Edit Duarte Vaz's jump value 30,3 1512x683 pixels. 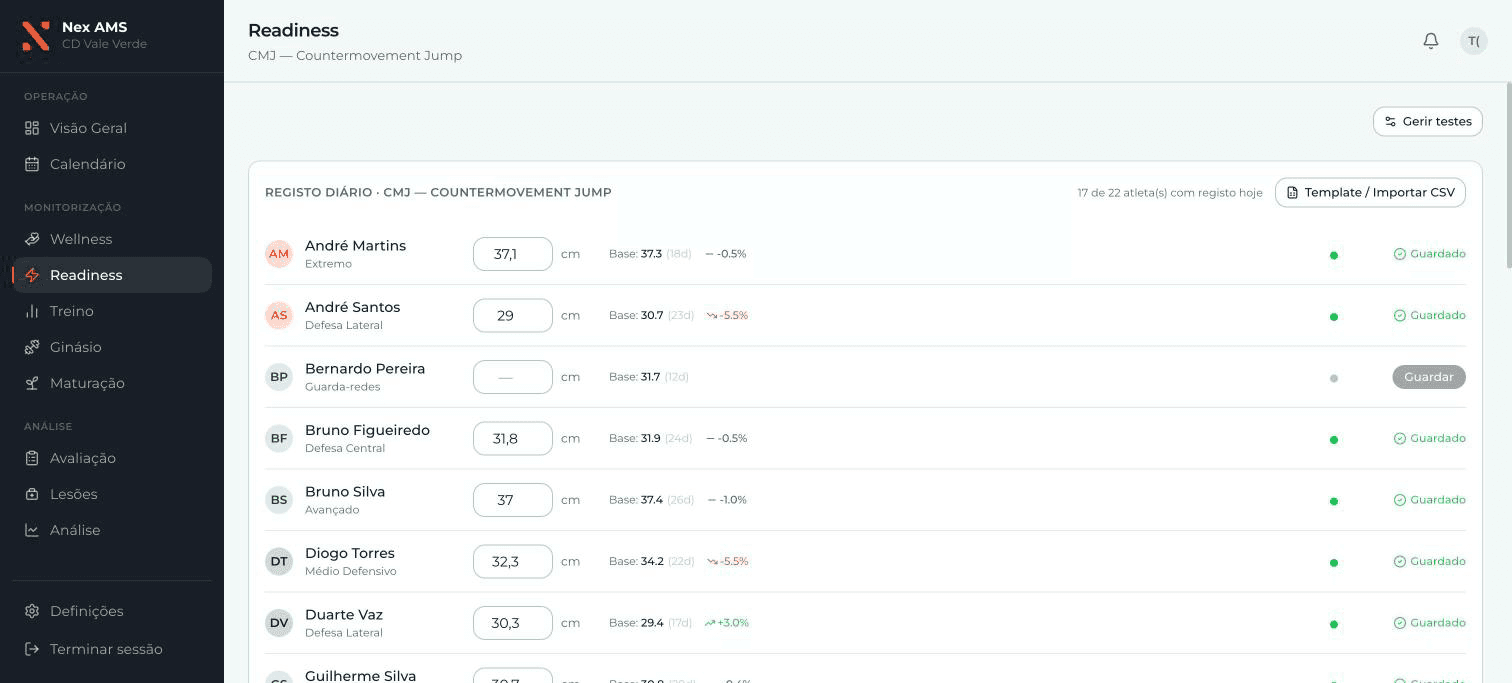[513, 623]
